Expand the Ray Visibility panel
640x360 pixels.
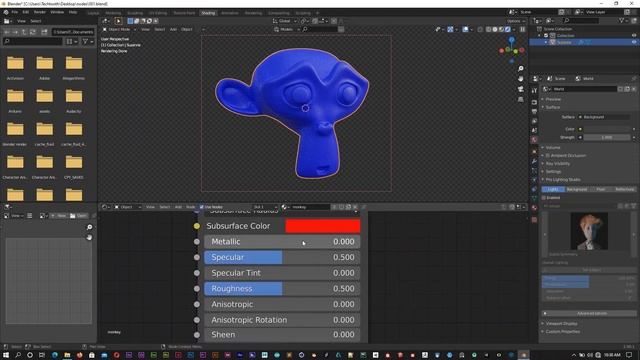click(x=557, y=164)
